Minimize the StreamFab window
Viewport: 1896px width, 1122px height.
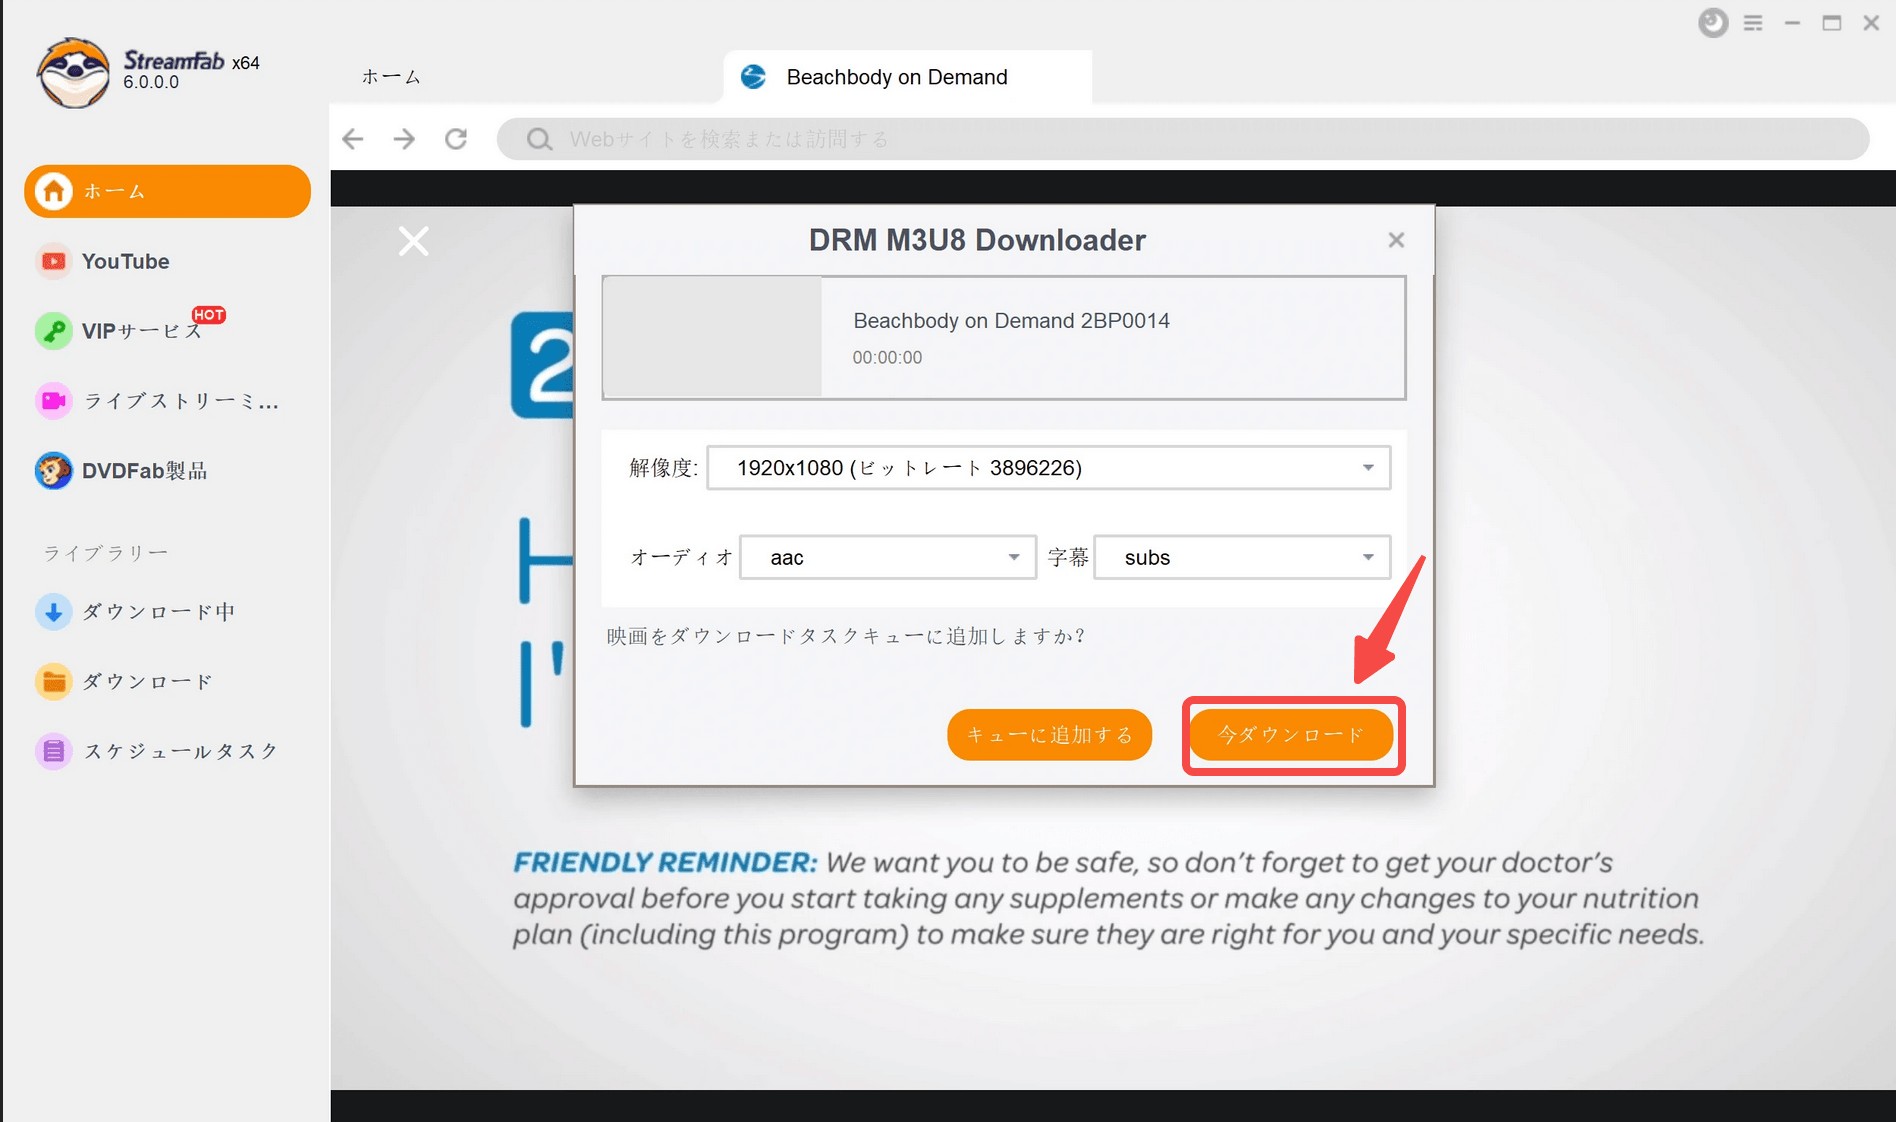point(1792,23)
